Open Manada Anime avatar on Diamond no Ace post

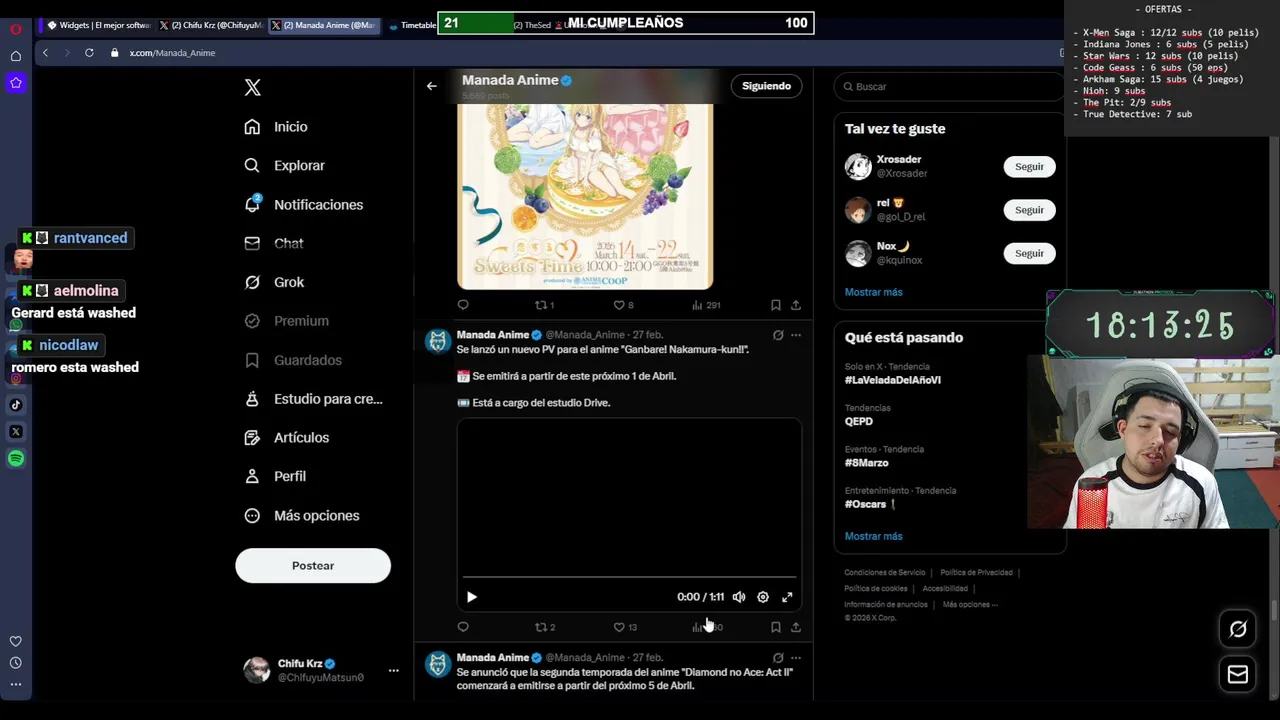pos(438,665)
